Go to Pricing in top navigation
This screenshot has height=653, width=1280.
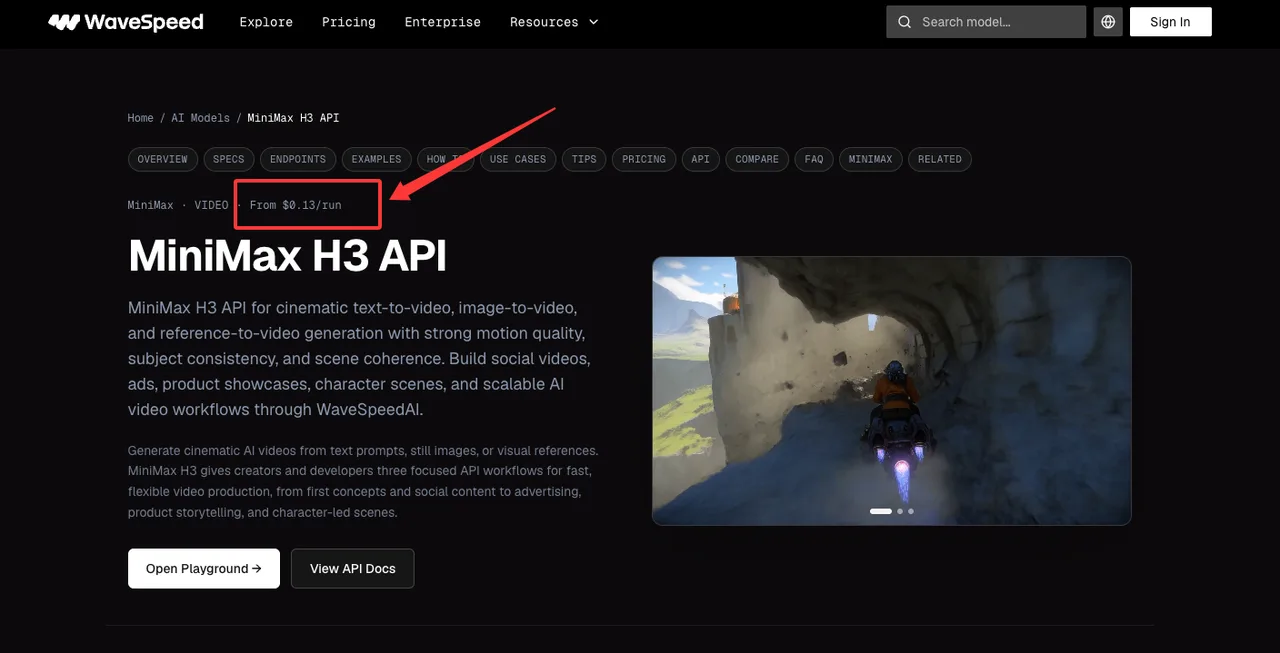point(349,22)
